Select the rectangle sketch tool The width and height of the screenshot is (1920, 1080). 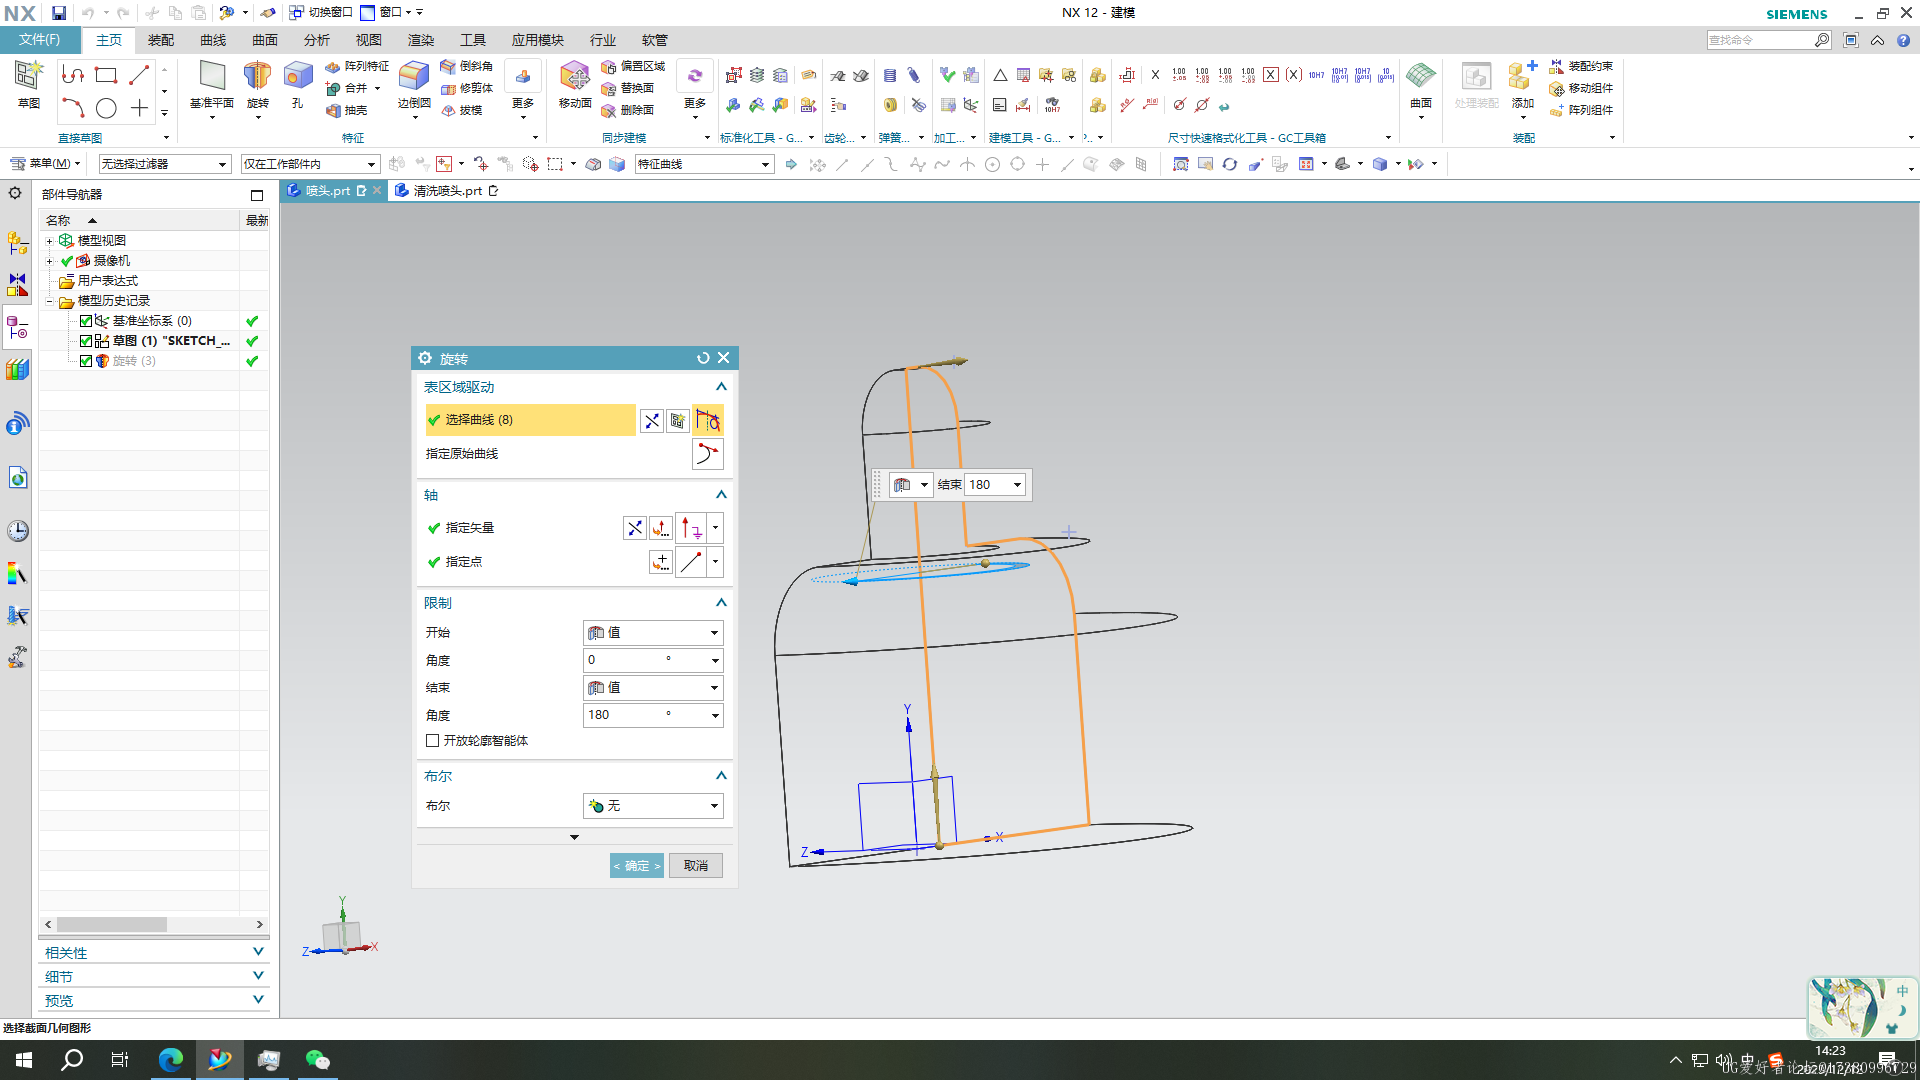coord(106,75)
